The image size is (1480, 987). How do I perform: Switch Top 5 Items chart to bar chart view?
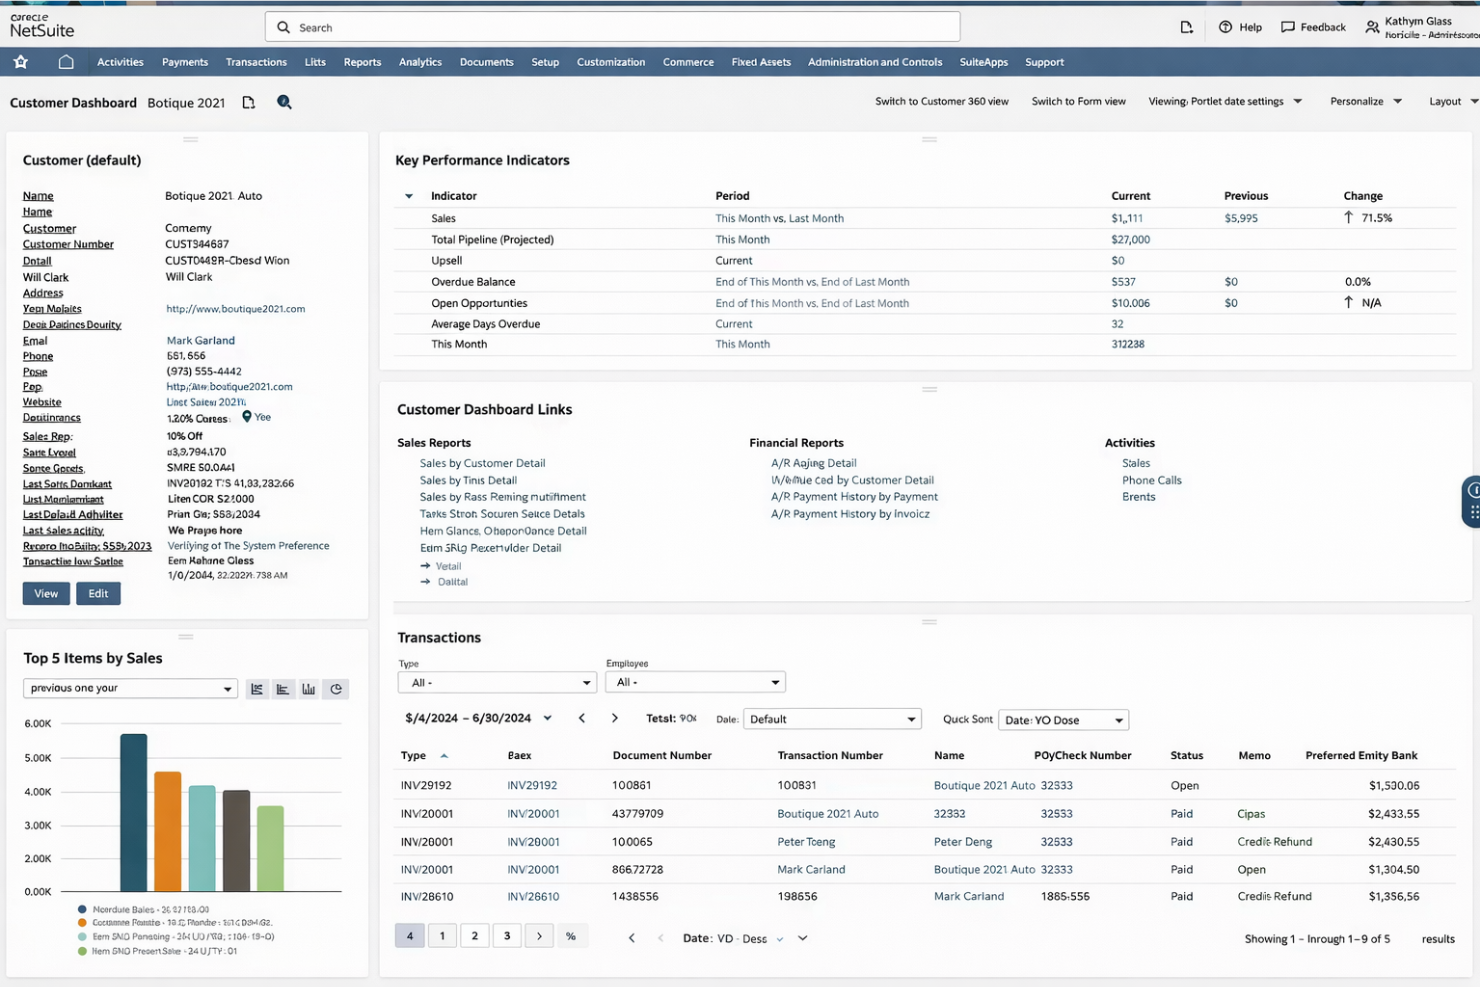click(308, 688)
